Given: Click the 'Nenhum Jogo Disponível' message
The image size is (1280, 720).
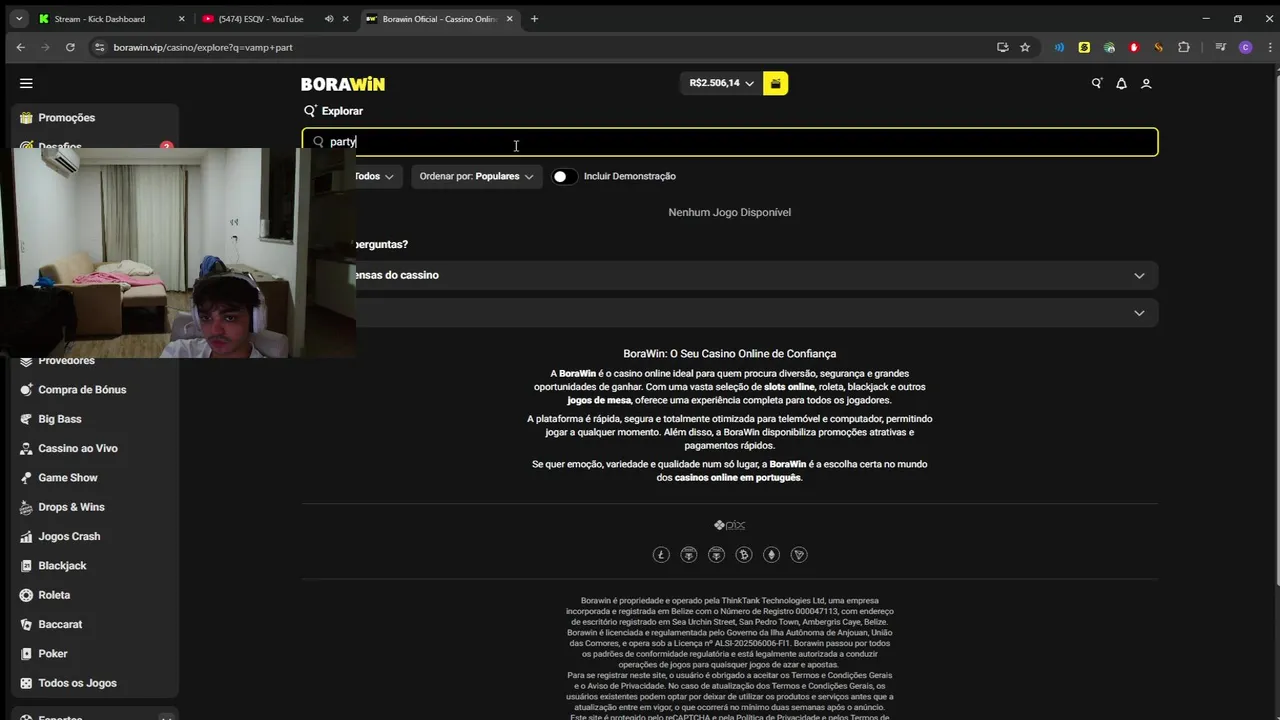Looking at the screenshot, I should [x=730, y=212].
